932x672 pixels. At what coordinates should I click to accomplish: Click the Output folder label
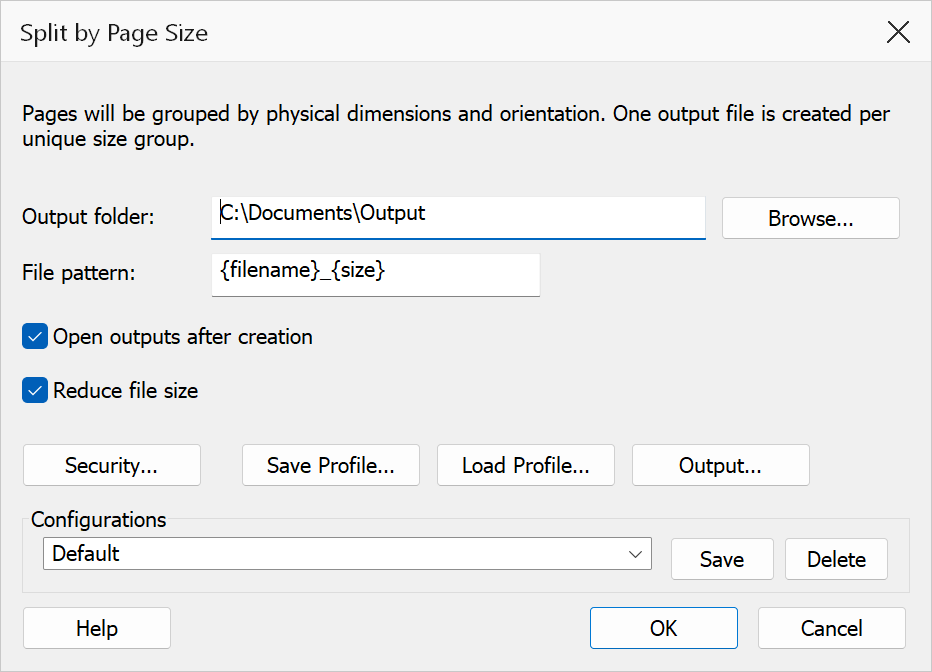[x=88, y=217]
